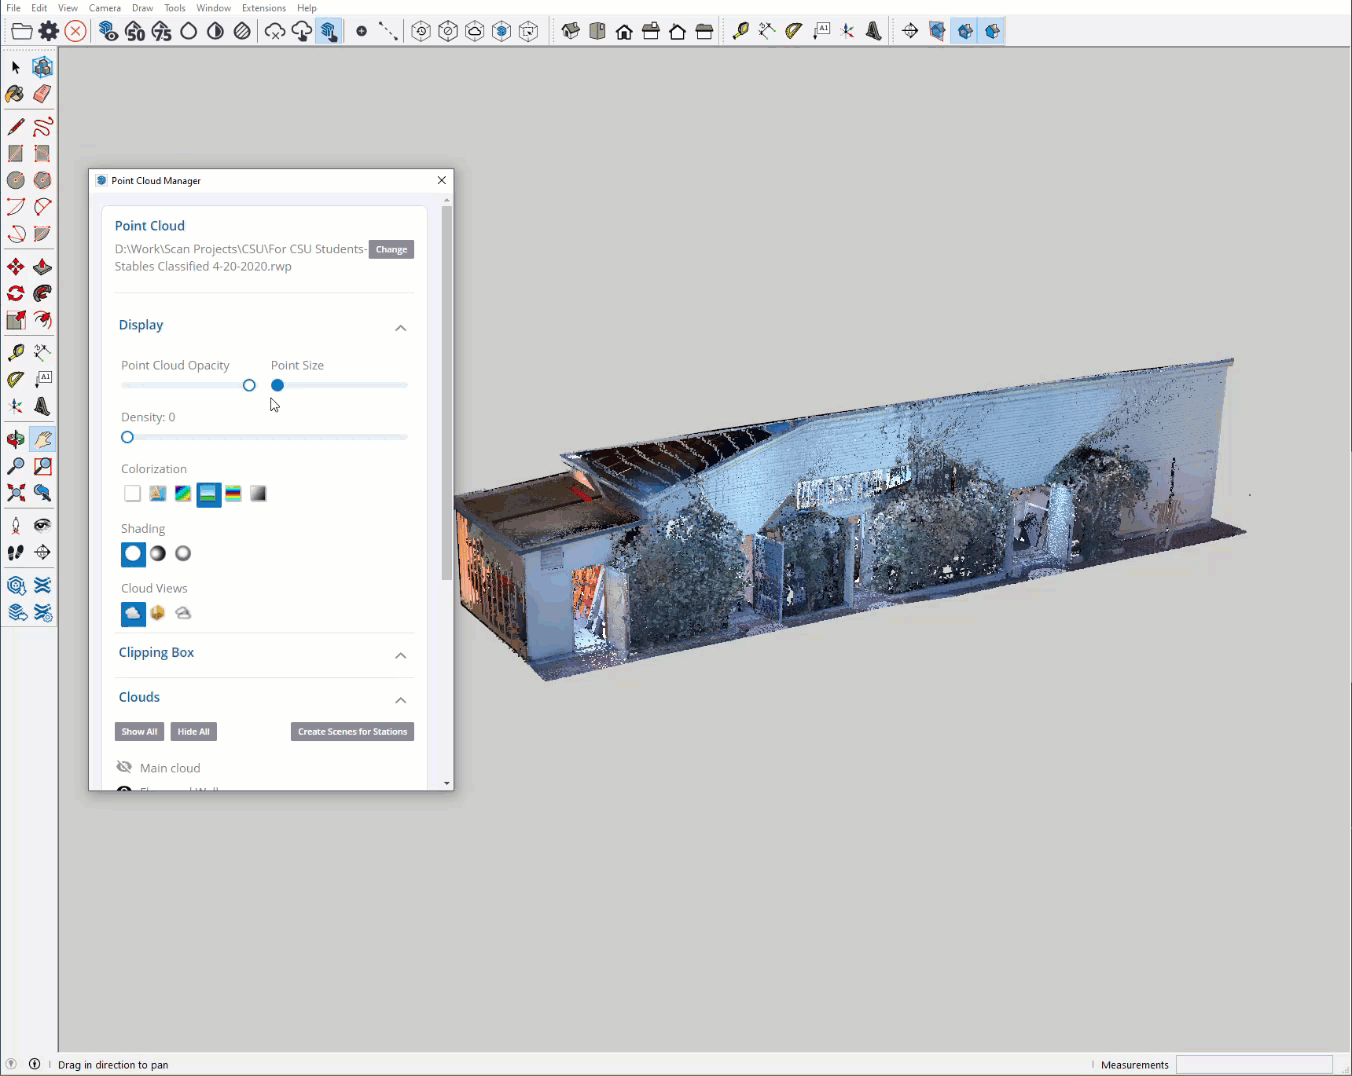This screenshot has width=1352, height=1076.
Task: Select the Tape Measure tool
Action: pyautogui.click(x=15, y=352)
